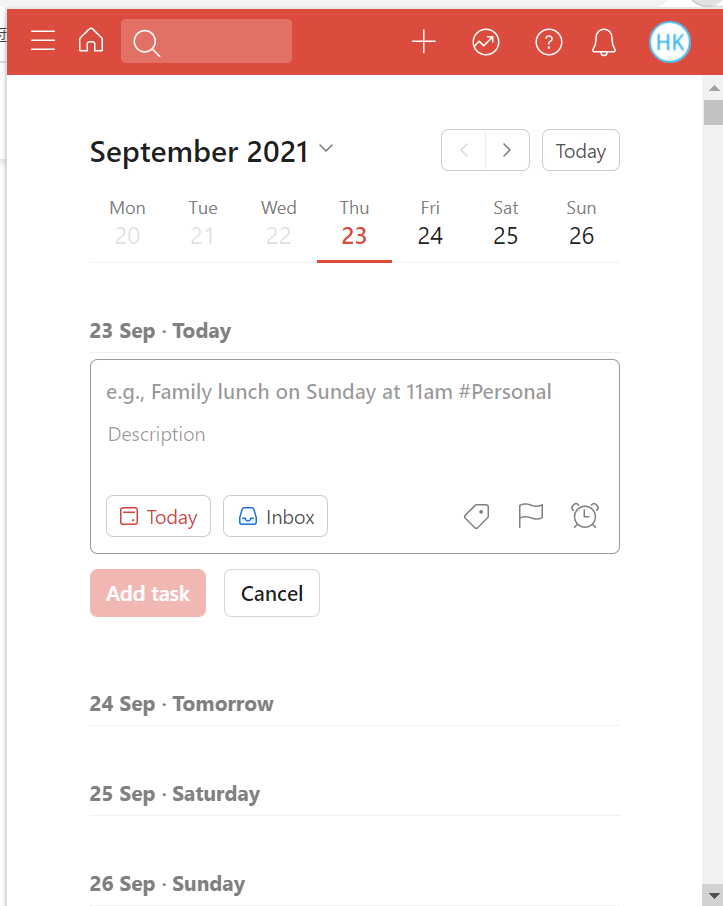Screen dimensions: 723x906
Task: Open the sidebar with the hamburger icon
Action: [42, 42]
